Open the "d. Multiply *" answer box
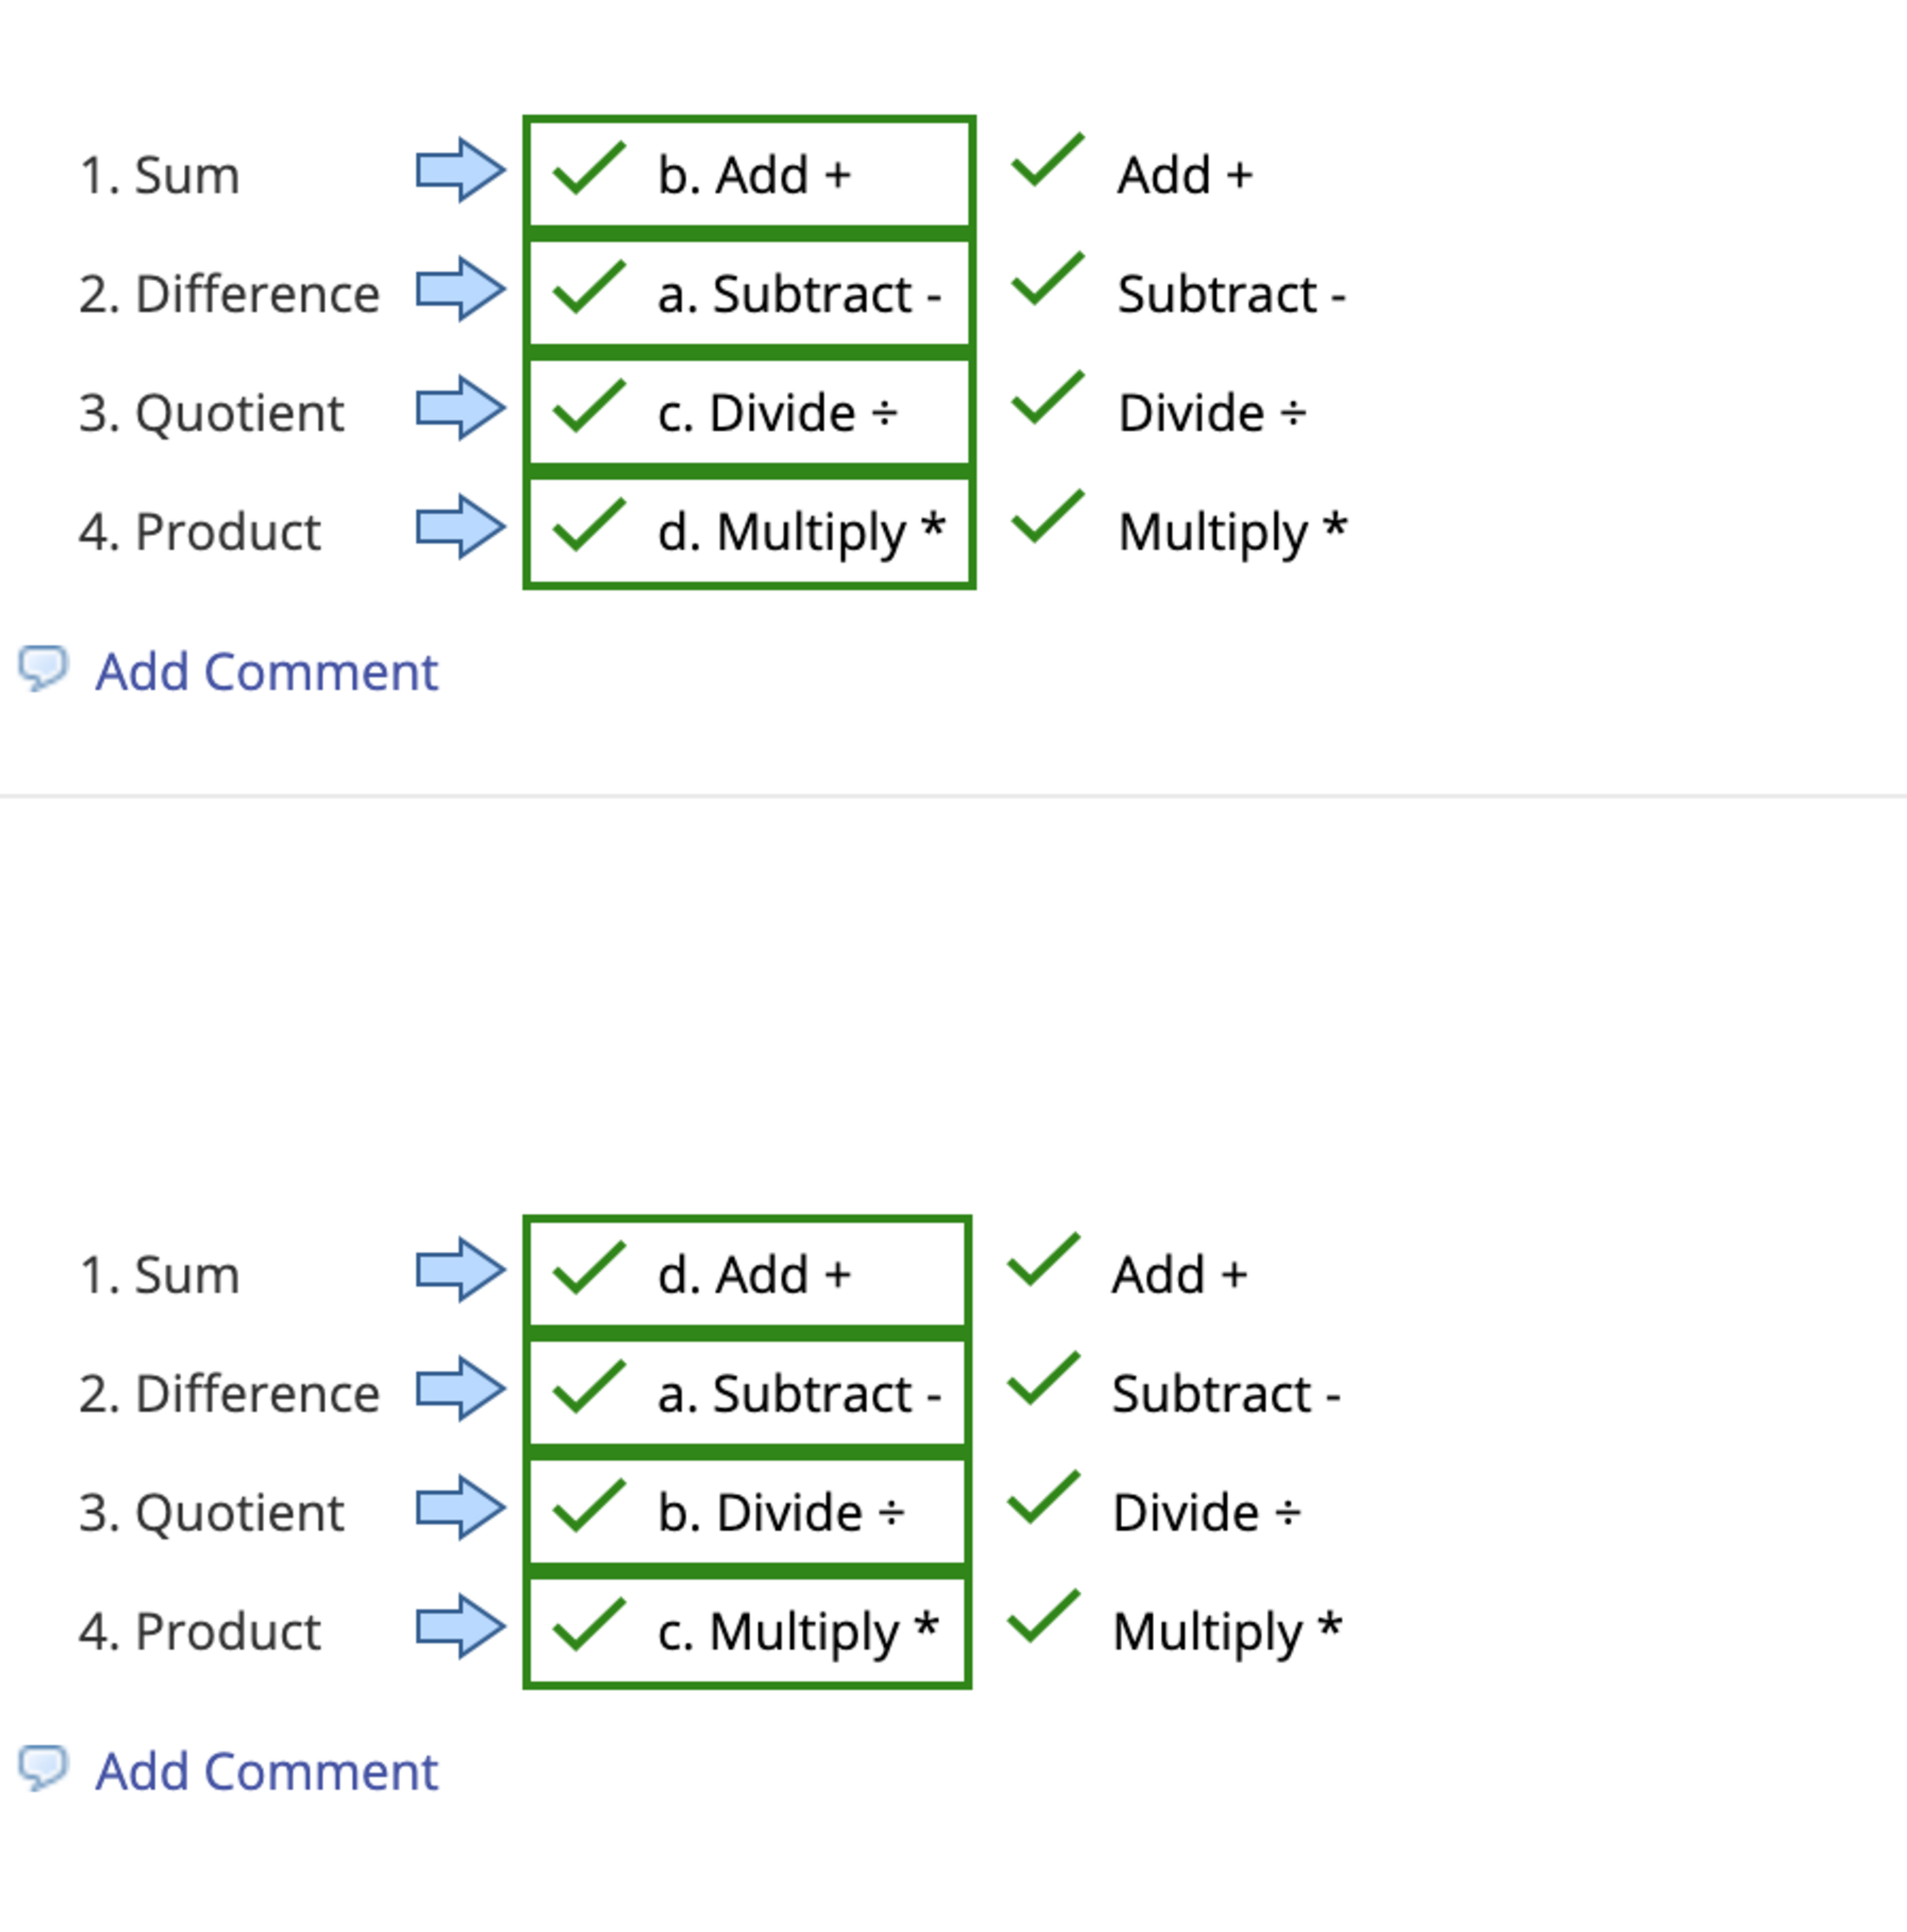The image size is (1907, 1932). pyautogui.click(x=749, y=531)
